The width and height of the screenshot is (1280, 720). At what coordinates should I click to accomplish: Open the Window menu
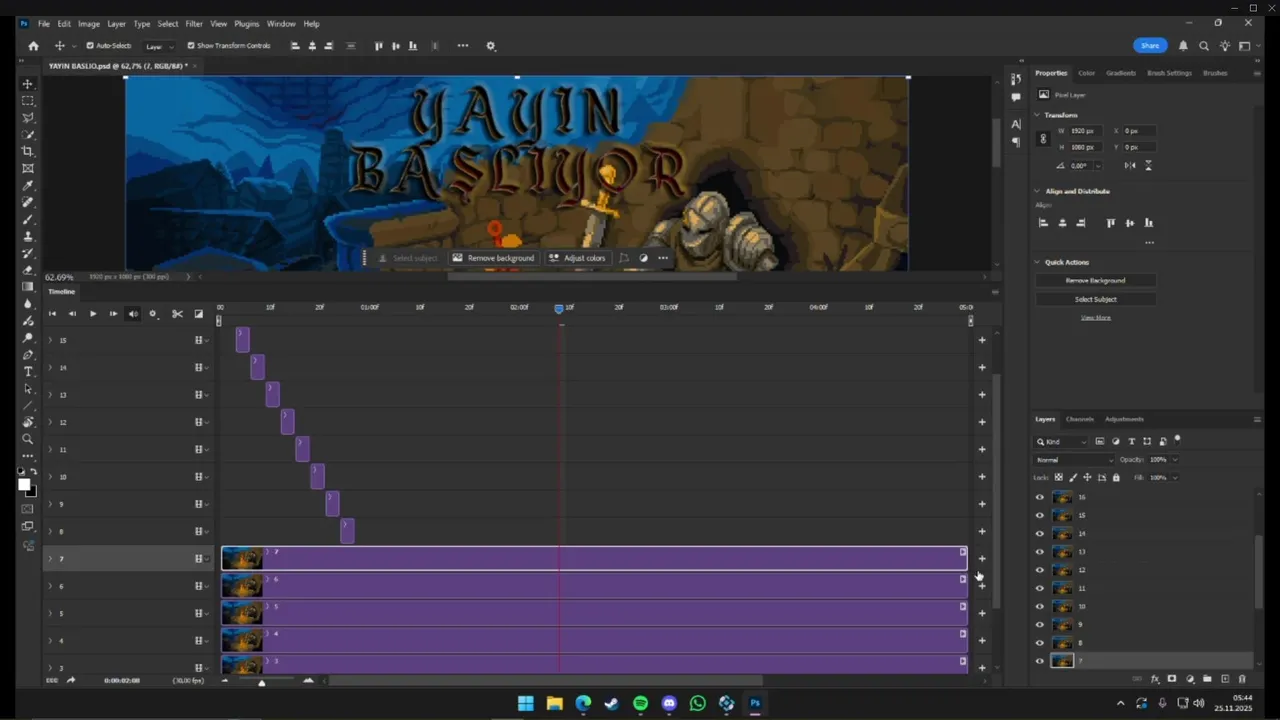[x=281, y=24]
